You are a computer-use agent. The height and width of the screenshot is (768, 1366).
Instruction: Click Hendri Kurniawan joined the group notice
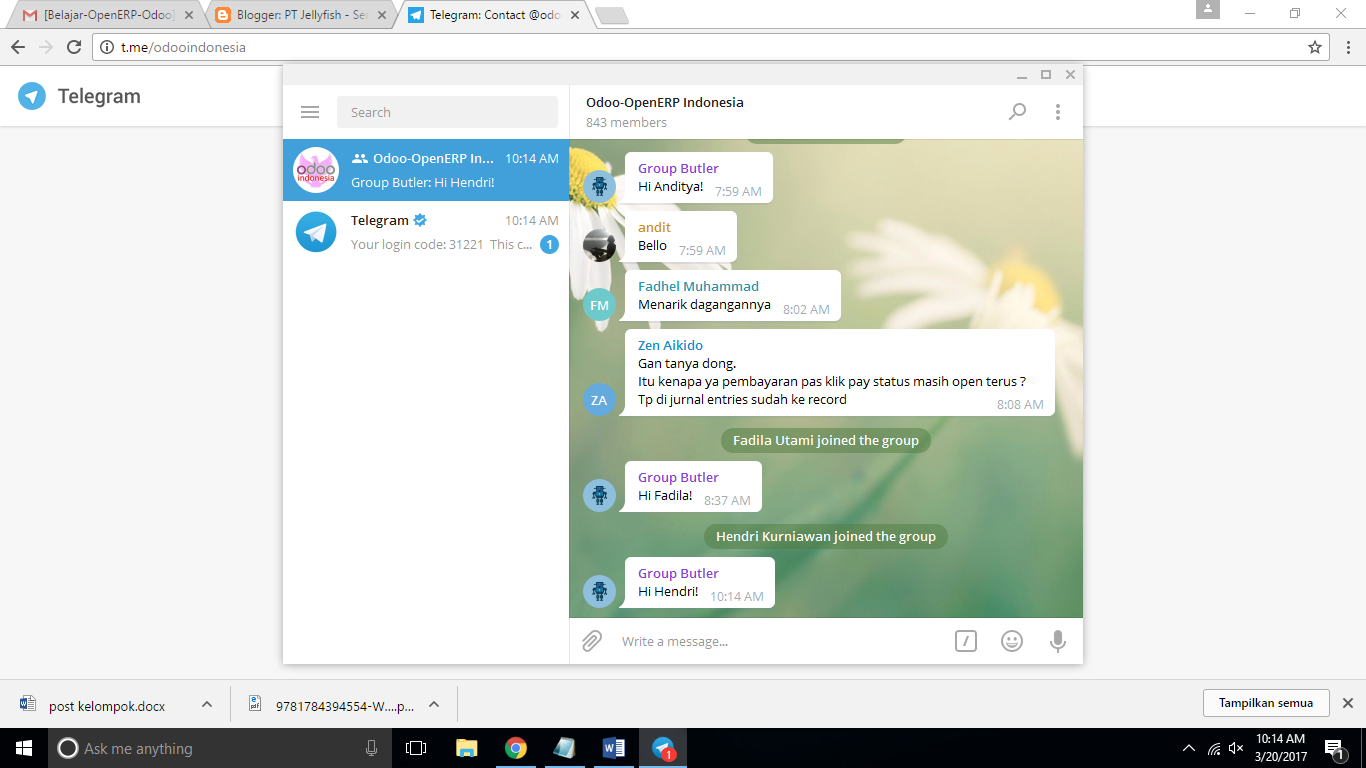tap(826, 536)
